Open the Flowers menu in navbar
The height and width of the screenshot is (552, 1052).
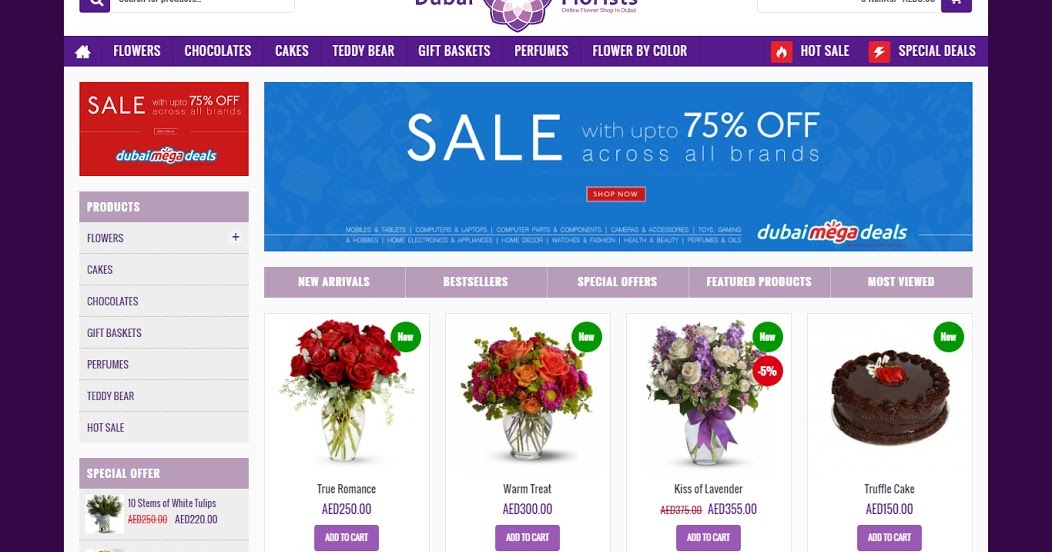(137, 51)
